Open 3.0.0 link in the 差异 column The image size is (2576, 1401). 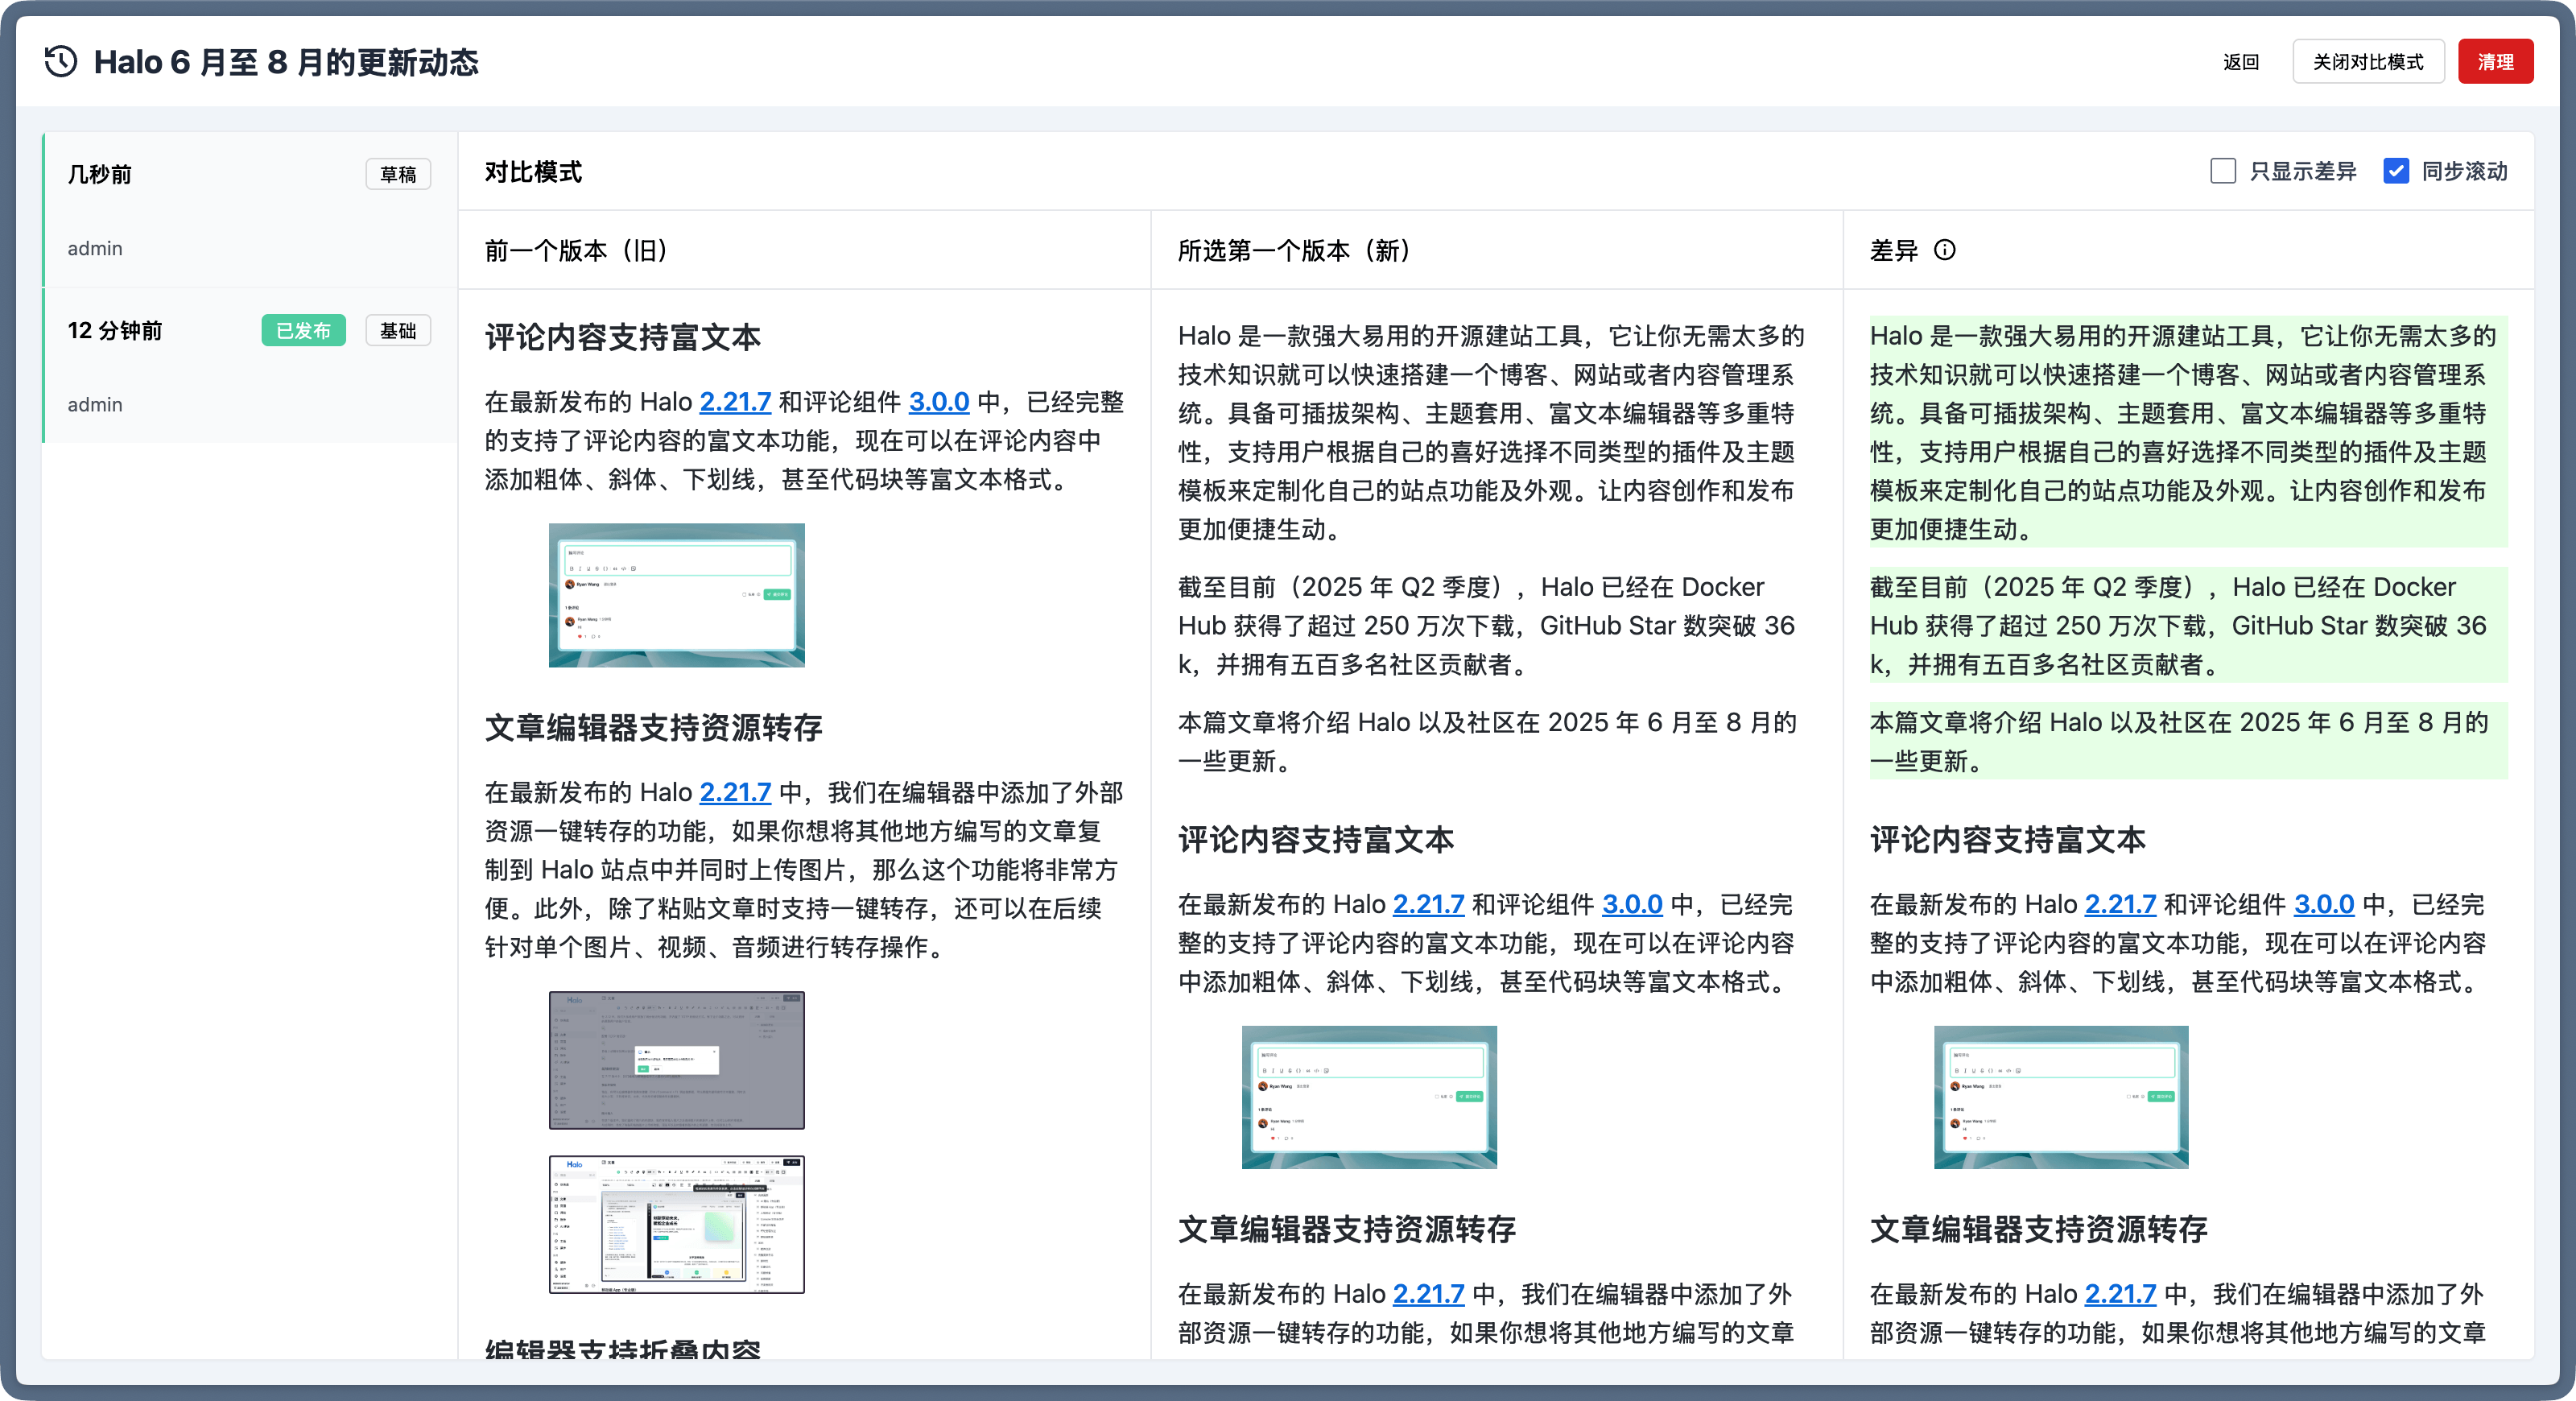pos(2323,904)
